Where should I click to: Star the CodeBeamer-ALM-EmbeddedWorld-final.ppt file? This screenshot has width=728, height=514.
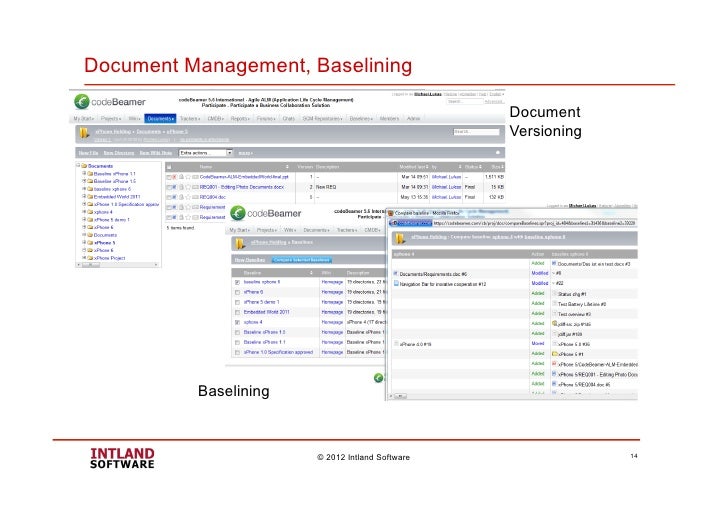(x=188, y=177)
